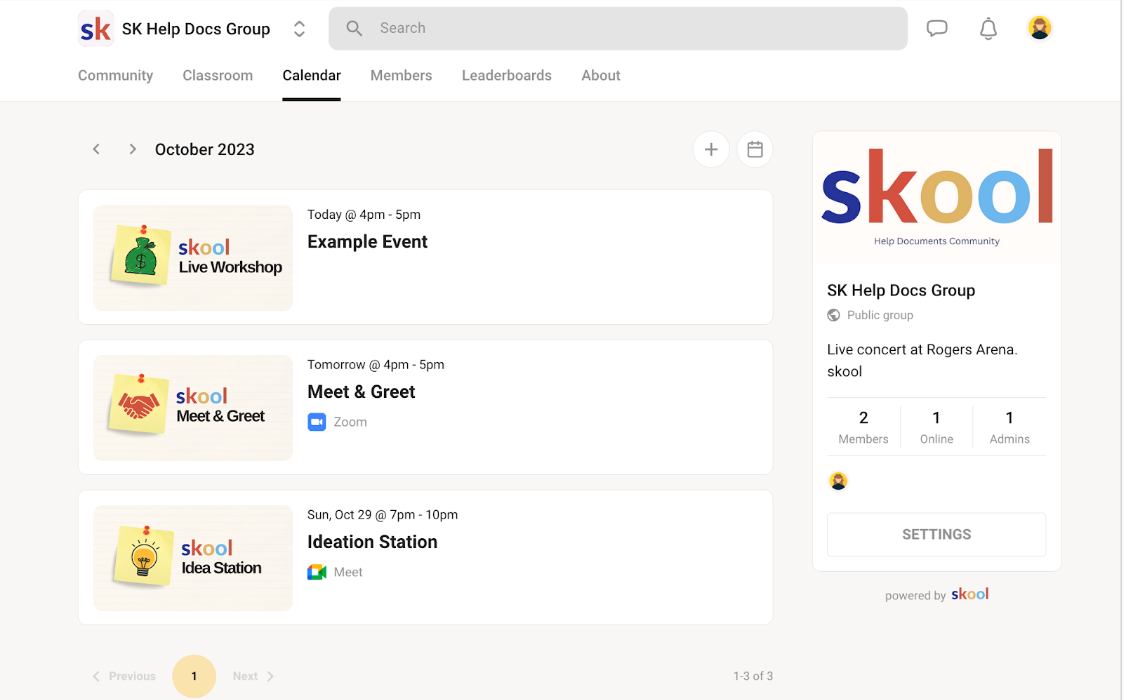
Task: Go to the Leaderboards tab
Action: point(506,75)
